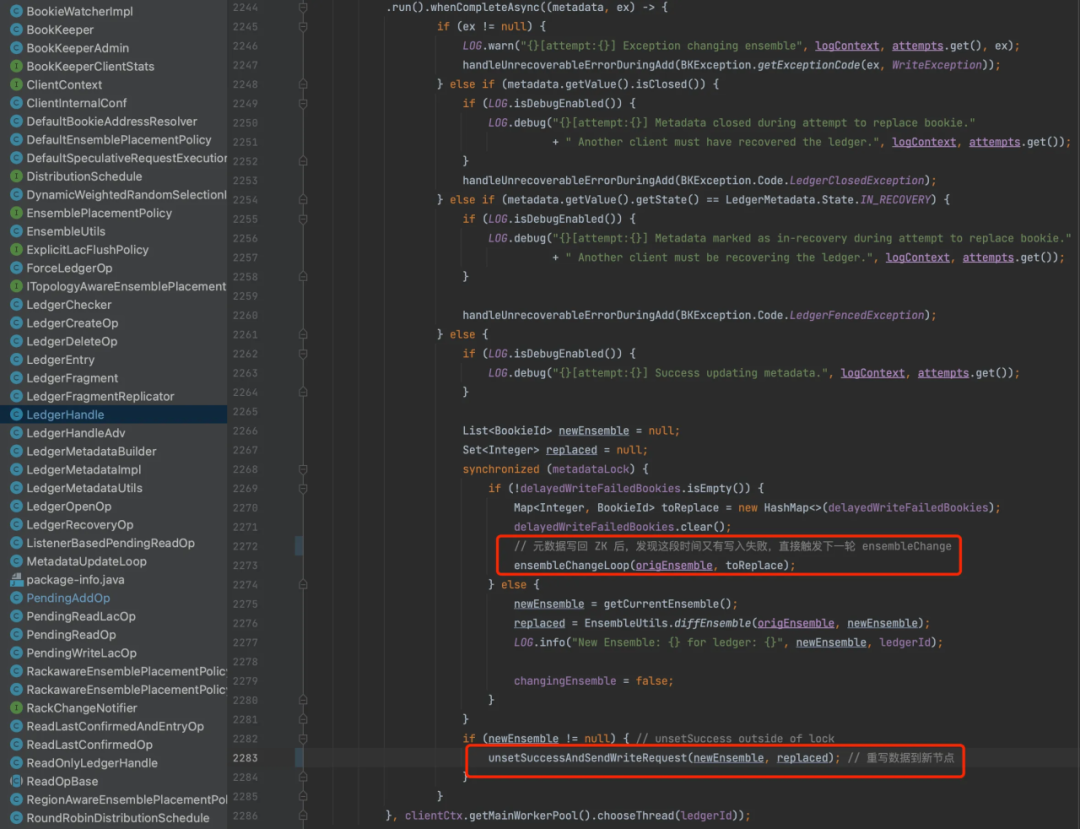Viewport: 1080px width, 829px height.
Task: Click the interface icon beside BookKeeperClientStats
Action: pyautogui.click(x=17, y=66)
